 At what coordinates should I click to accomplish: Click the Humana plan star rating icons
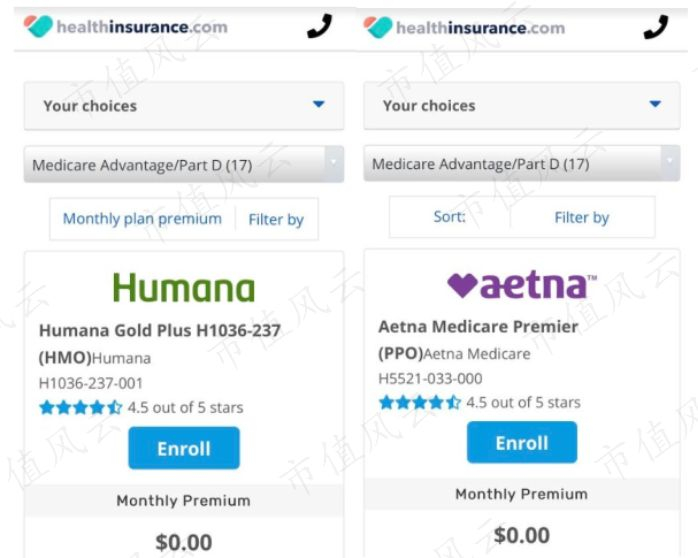81,407
